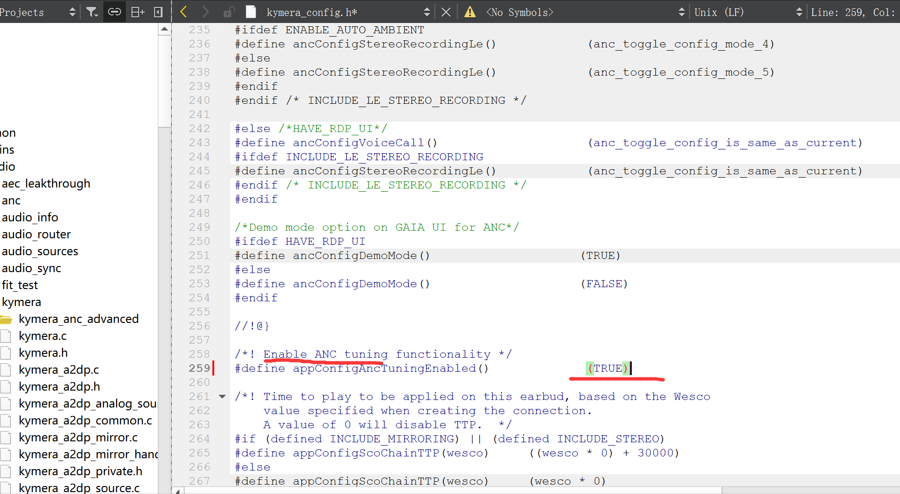Click the horizontal scrollbar left arrow
900x494 pixels.
click(178, 491)
